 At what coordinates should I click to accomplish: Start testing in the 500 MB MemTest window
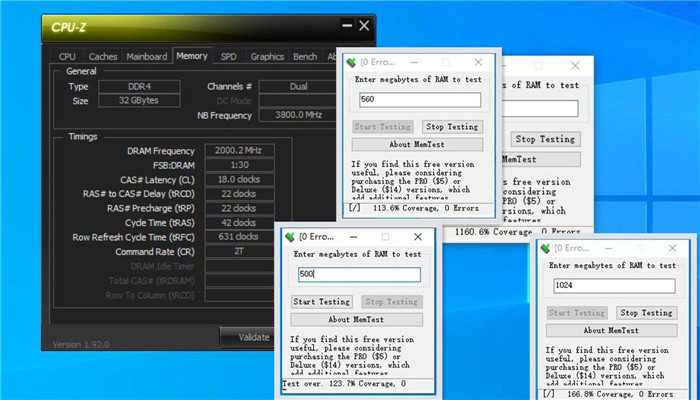(321, 302)
